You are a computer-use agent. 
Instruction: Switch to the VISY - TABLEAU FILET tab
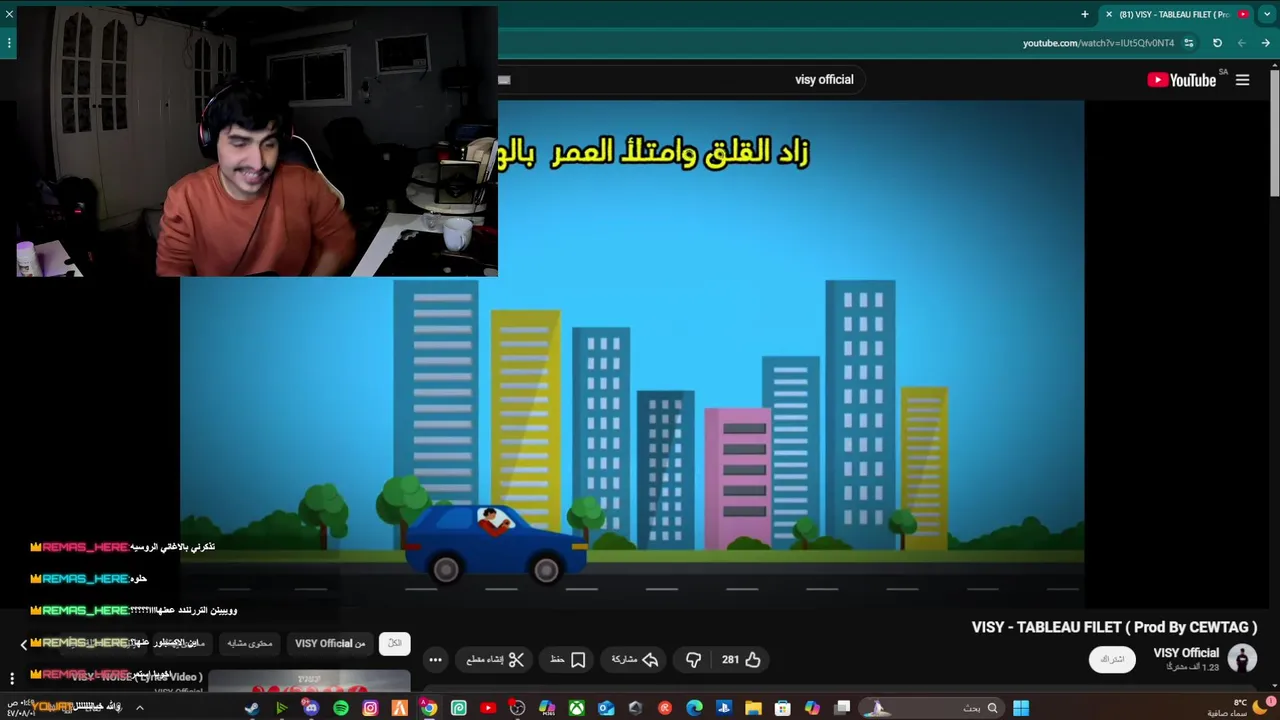(1176, 14)
